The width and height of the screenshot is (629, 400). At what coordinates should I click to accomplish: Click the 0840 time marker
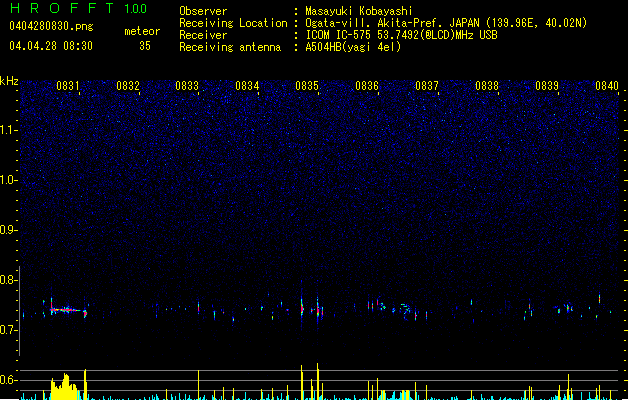point(607,86)
